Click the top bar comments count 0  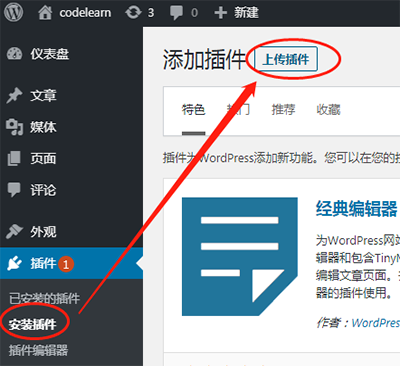pos(194,13)
